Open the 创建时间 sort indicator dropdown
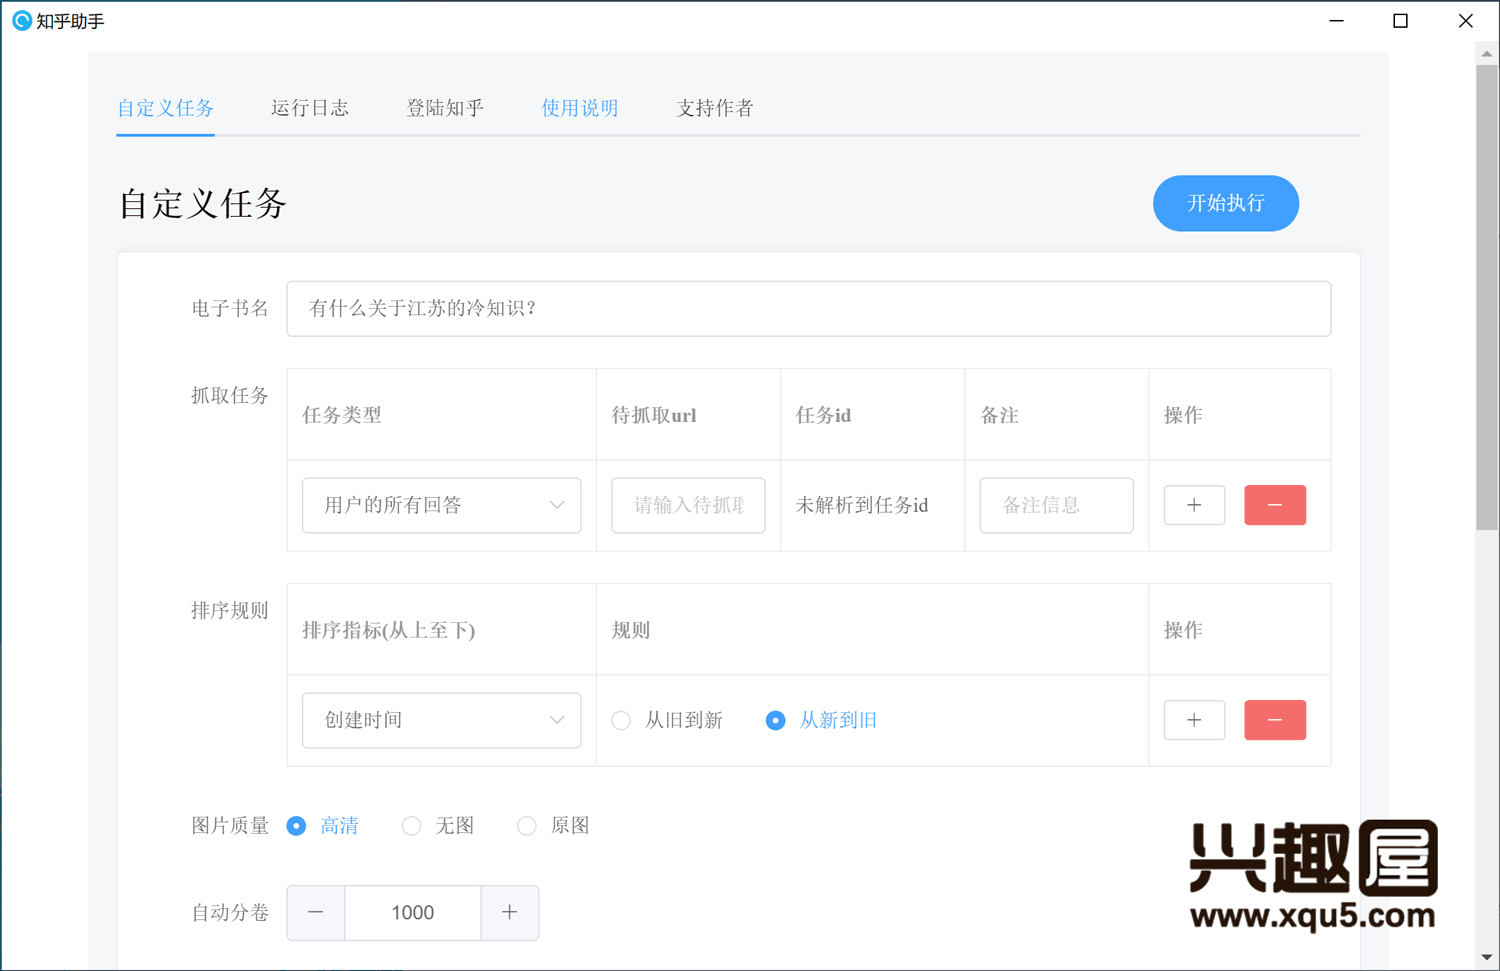The width and height of the screenshot is (1500, 971). pyautogui.click(x=441, y=720)
